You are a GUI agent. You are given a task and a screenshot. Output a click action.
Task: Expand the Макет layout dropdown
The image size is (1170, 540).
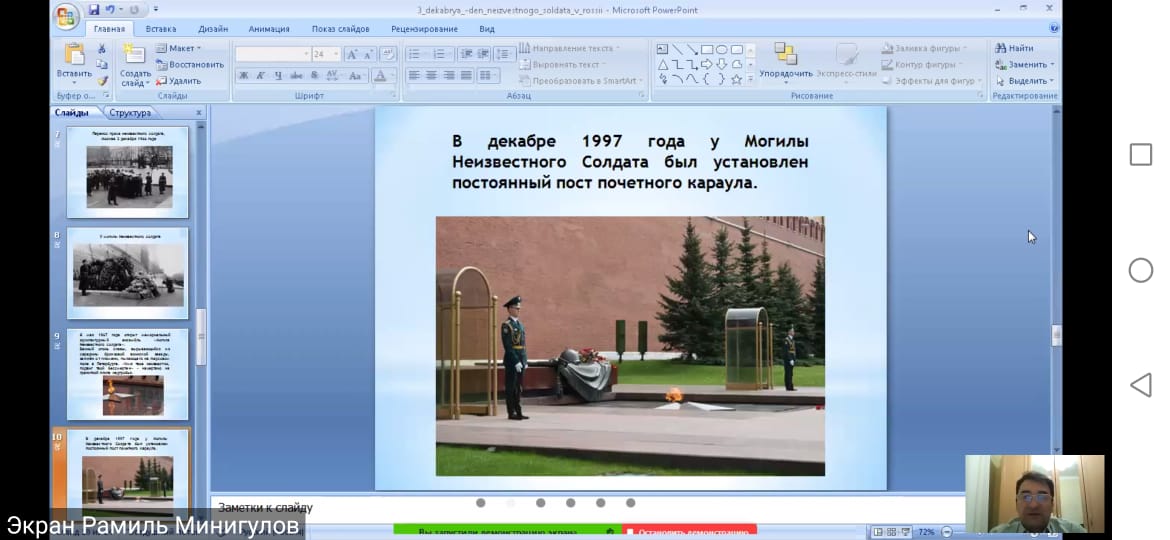click(x=180, y=48)
